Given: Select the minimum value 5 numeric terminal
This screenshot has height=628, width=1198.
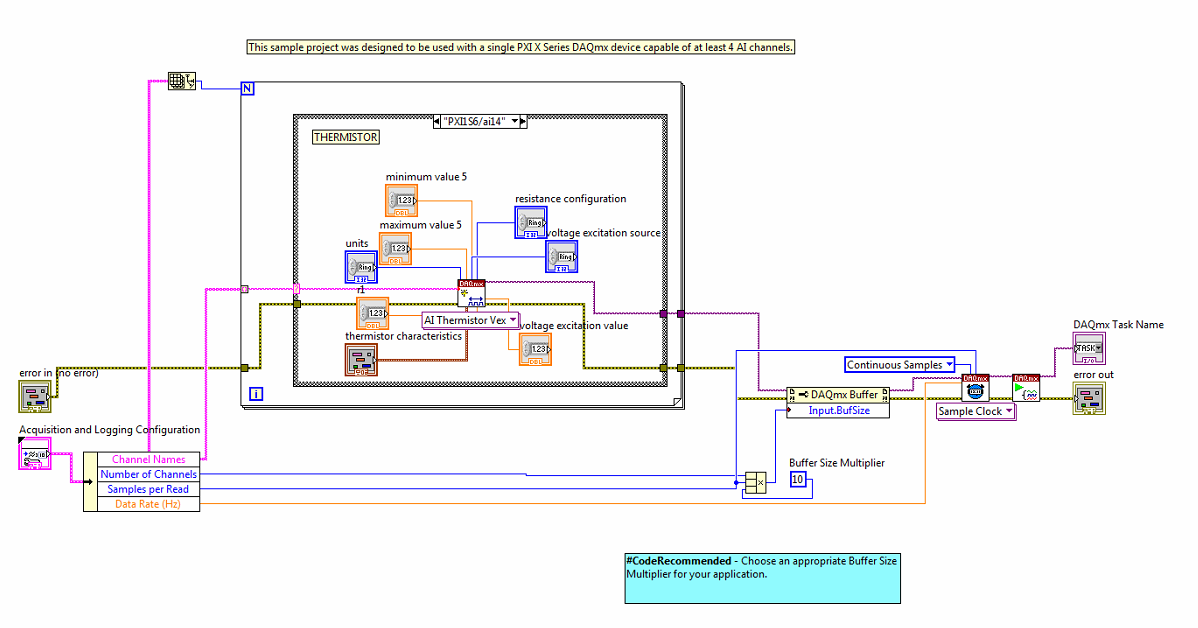Looking at the screenshot, I should point(401,200).
